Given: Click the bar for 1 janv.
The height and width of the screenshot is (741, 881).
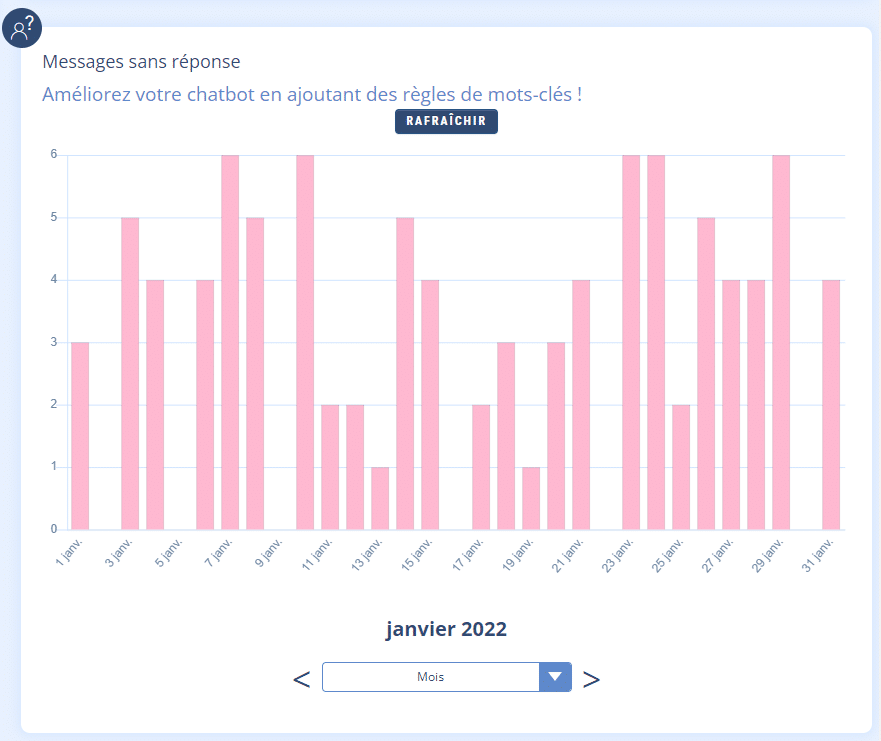Looking at the screenshot, I should coord(80,436).
